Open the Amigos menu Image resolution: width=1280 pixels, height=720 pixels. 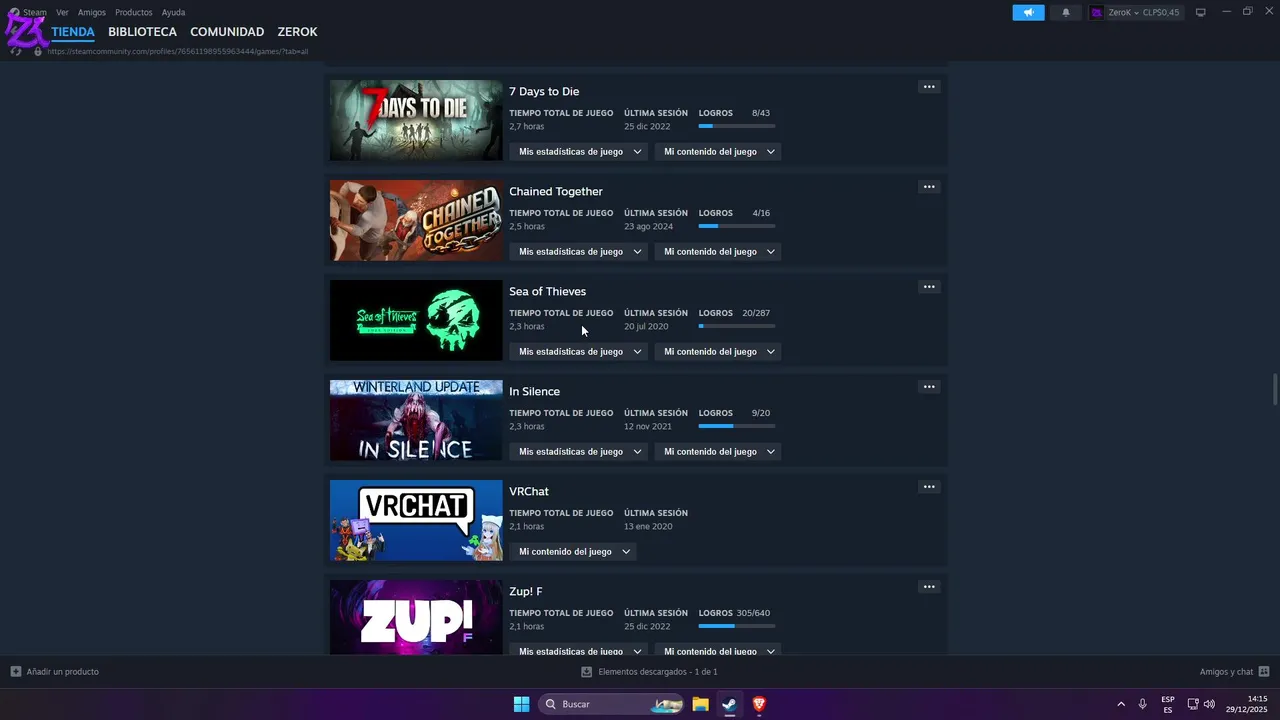point(92,12)
